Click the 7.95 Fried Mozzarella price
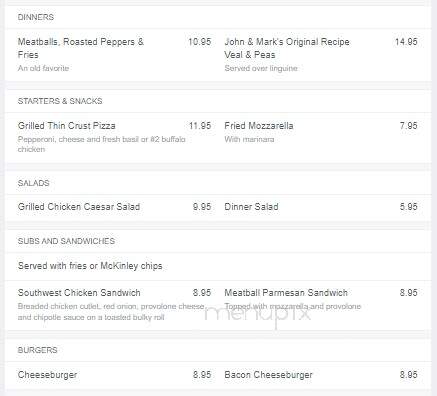Viewport: 437px width, 396px height. [x=408, y=126]
